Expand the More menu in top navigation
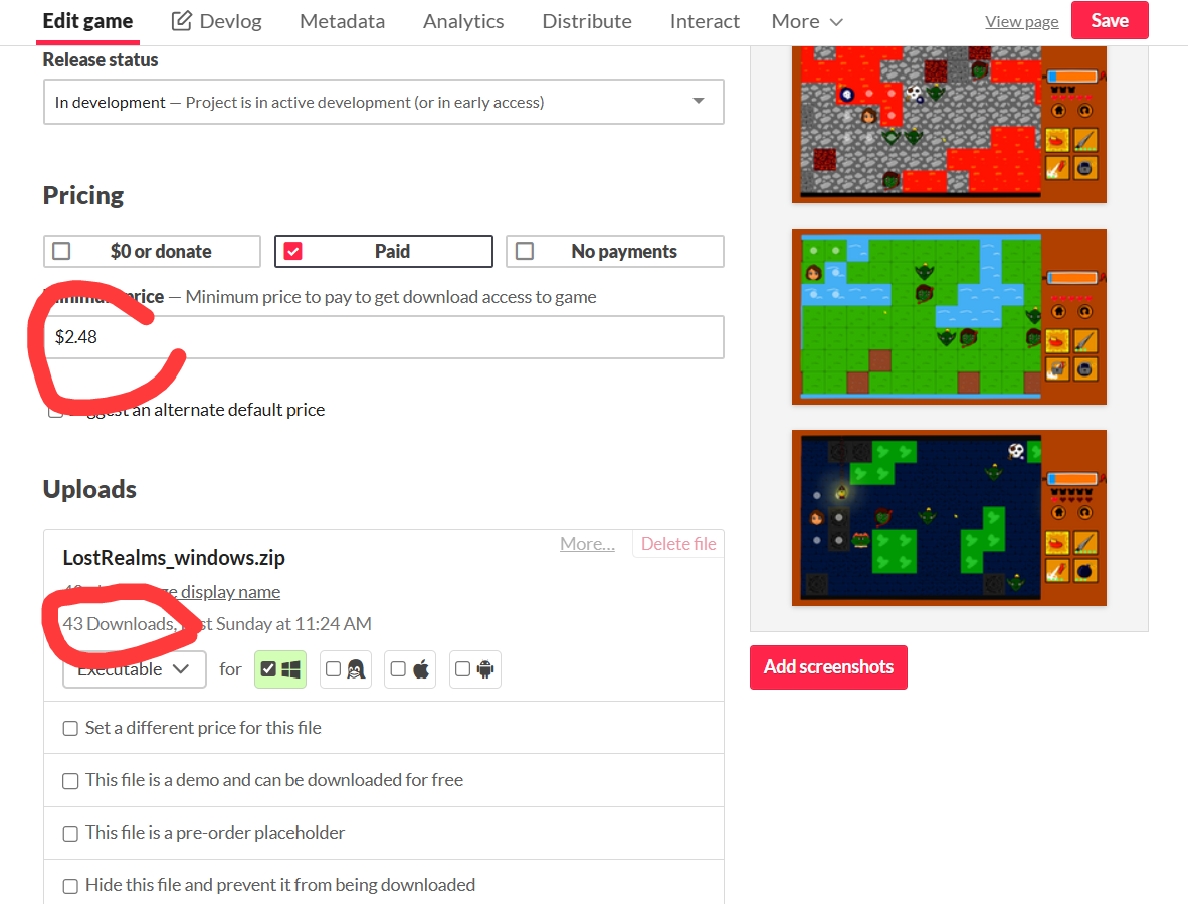 (x=806, y=21)
